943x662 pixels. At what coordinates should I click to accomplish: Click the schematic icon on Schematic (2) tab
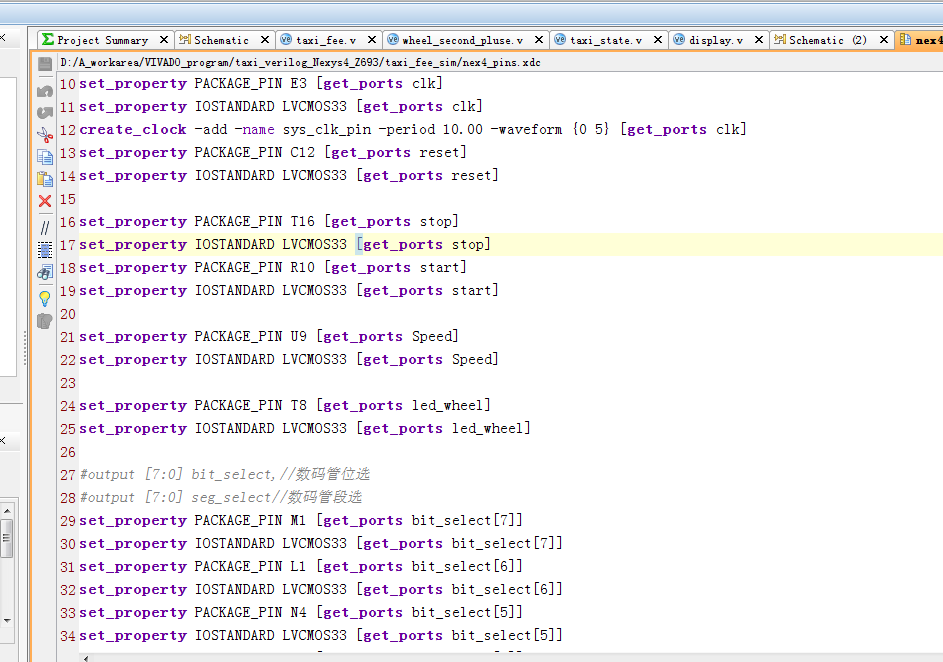pyautogui.click(x=780, y=40)
